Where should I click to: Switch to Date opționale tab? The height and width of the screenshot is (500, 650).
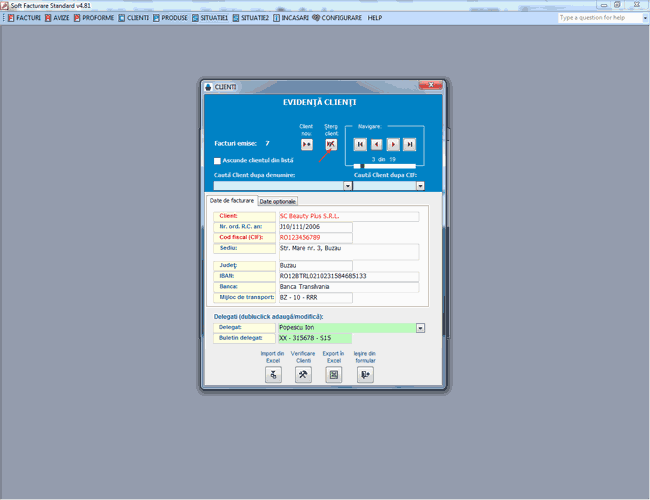(277, 202)
